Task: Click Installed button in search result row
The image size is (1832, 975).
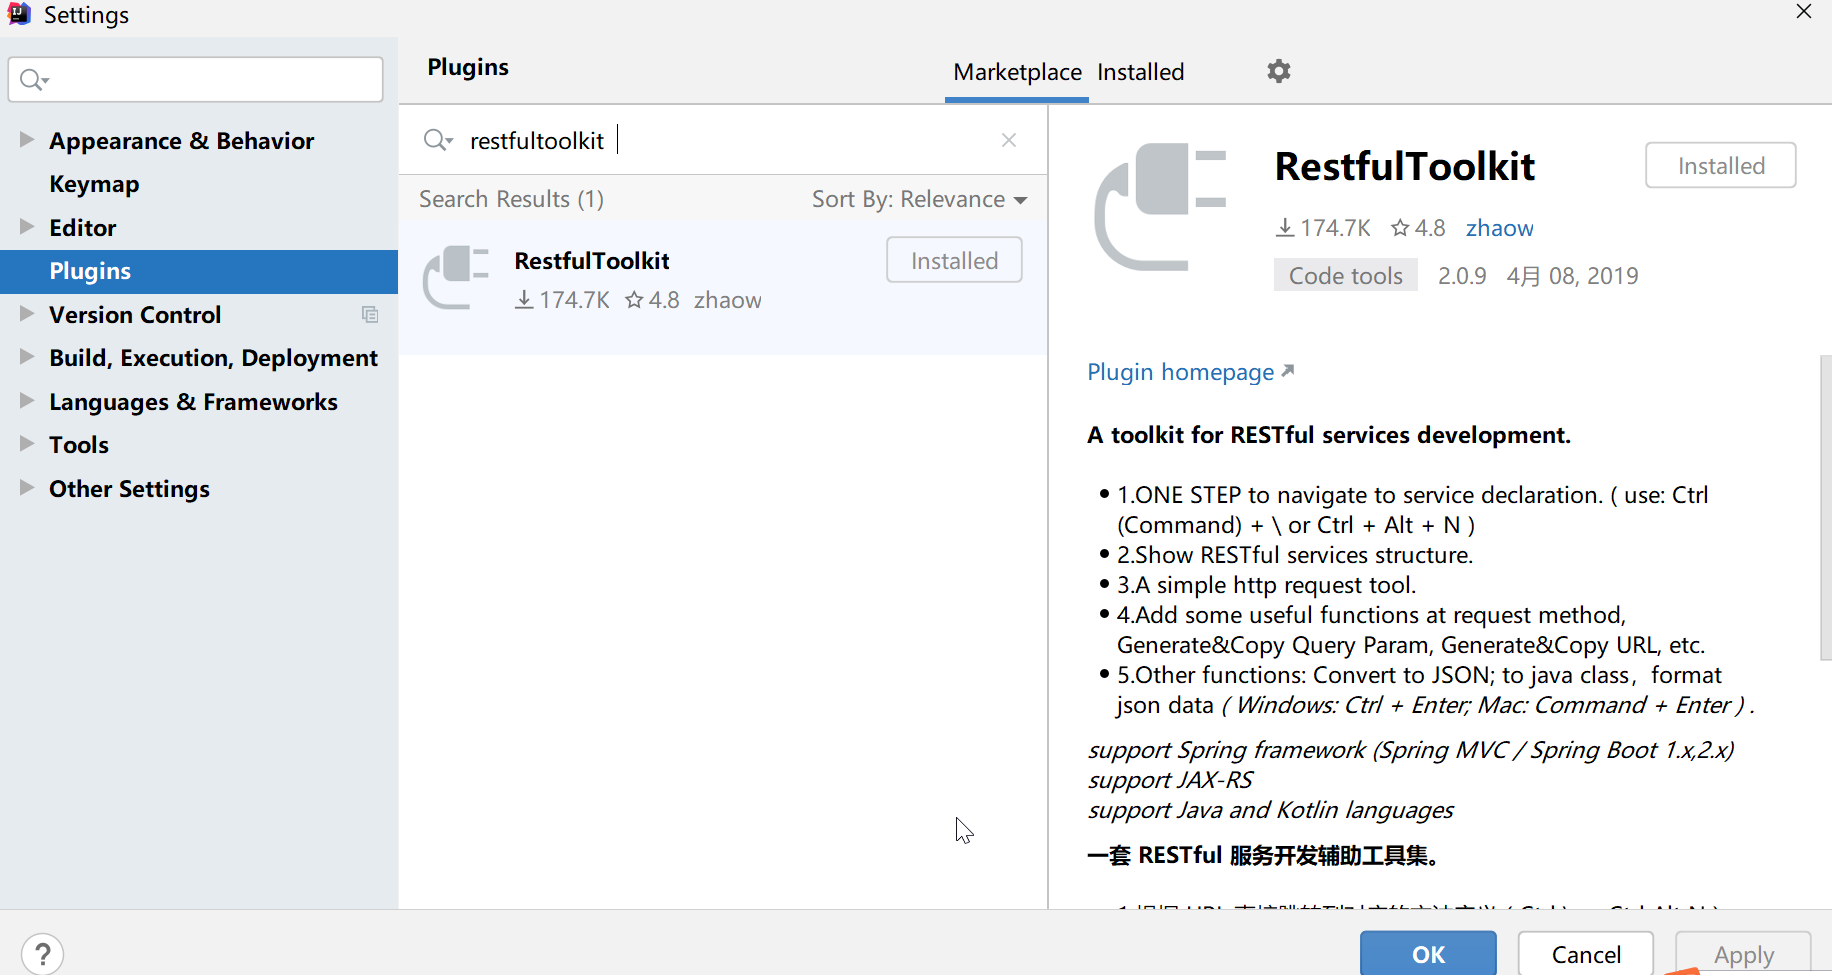Action: click(x=954, y=260)
